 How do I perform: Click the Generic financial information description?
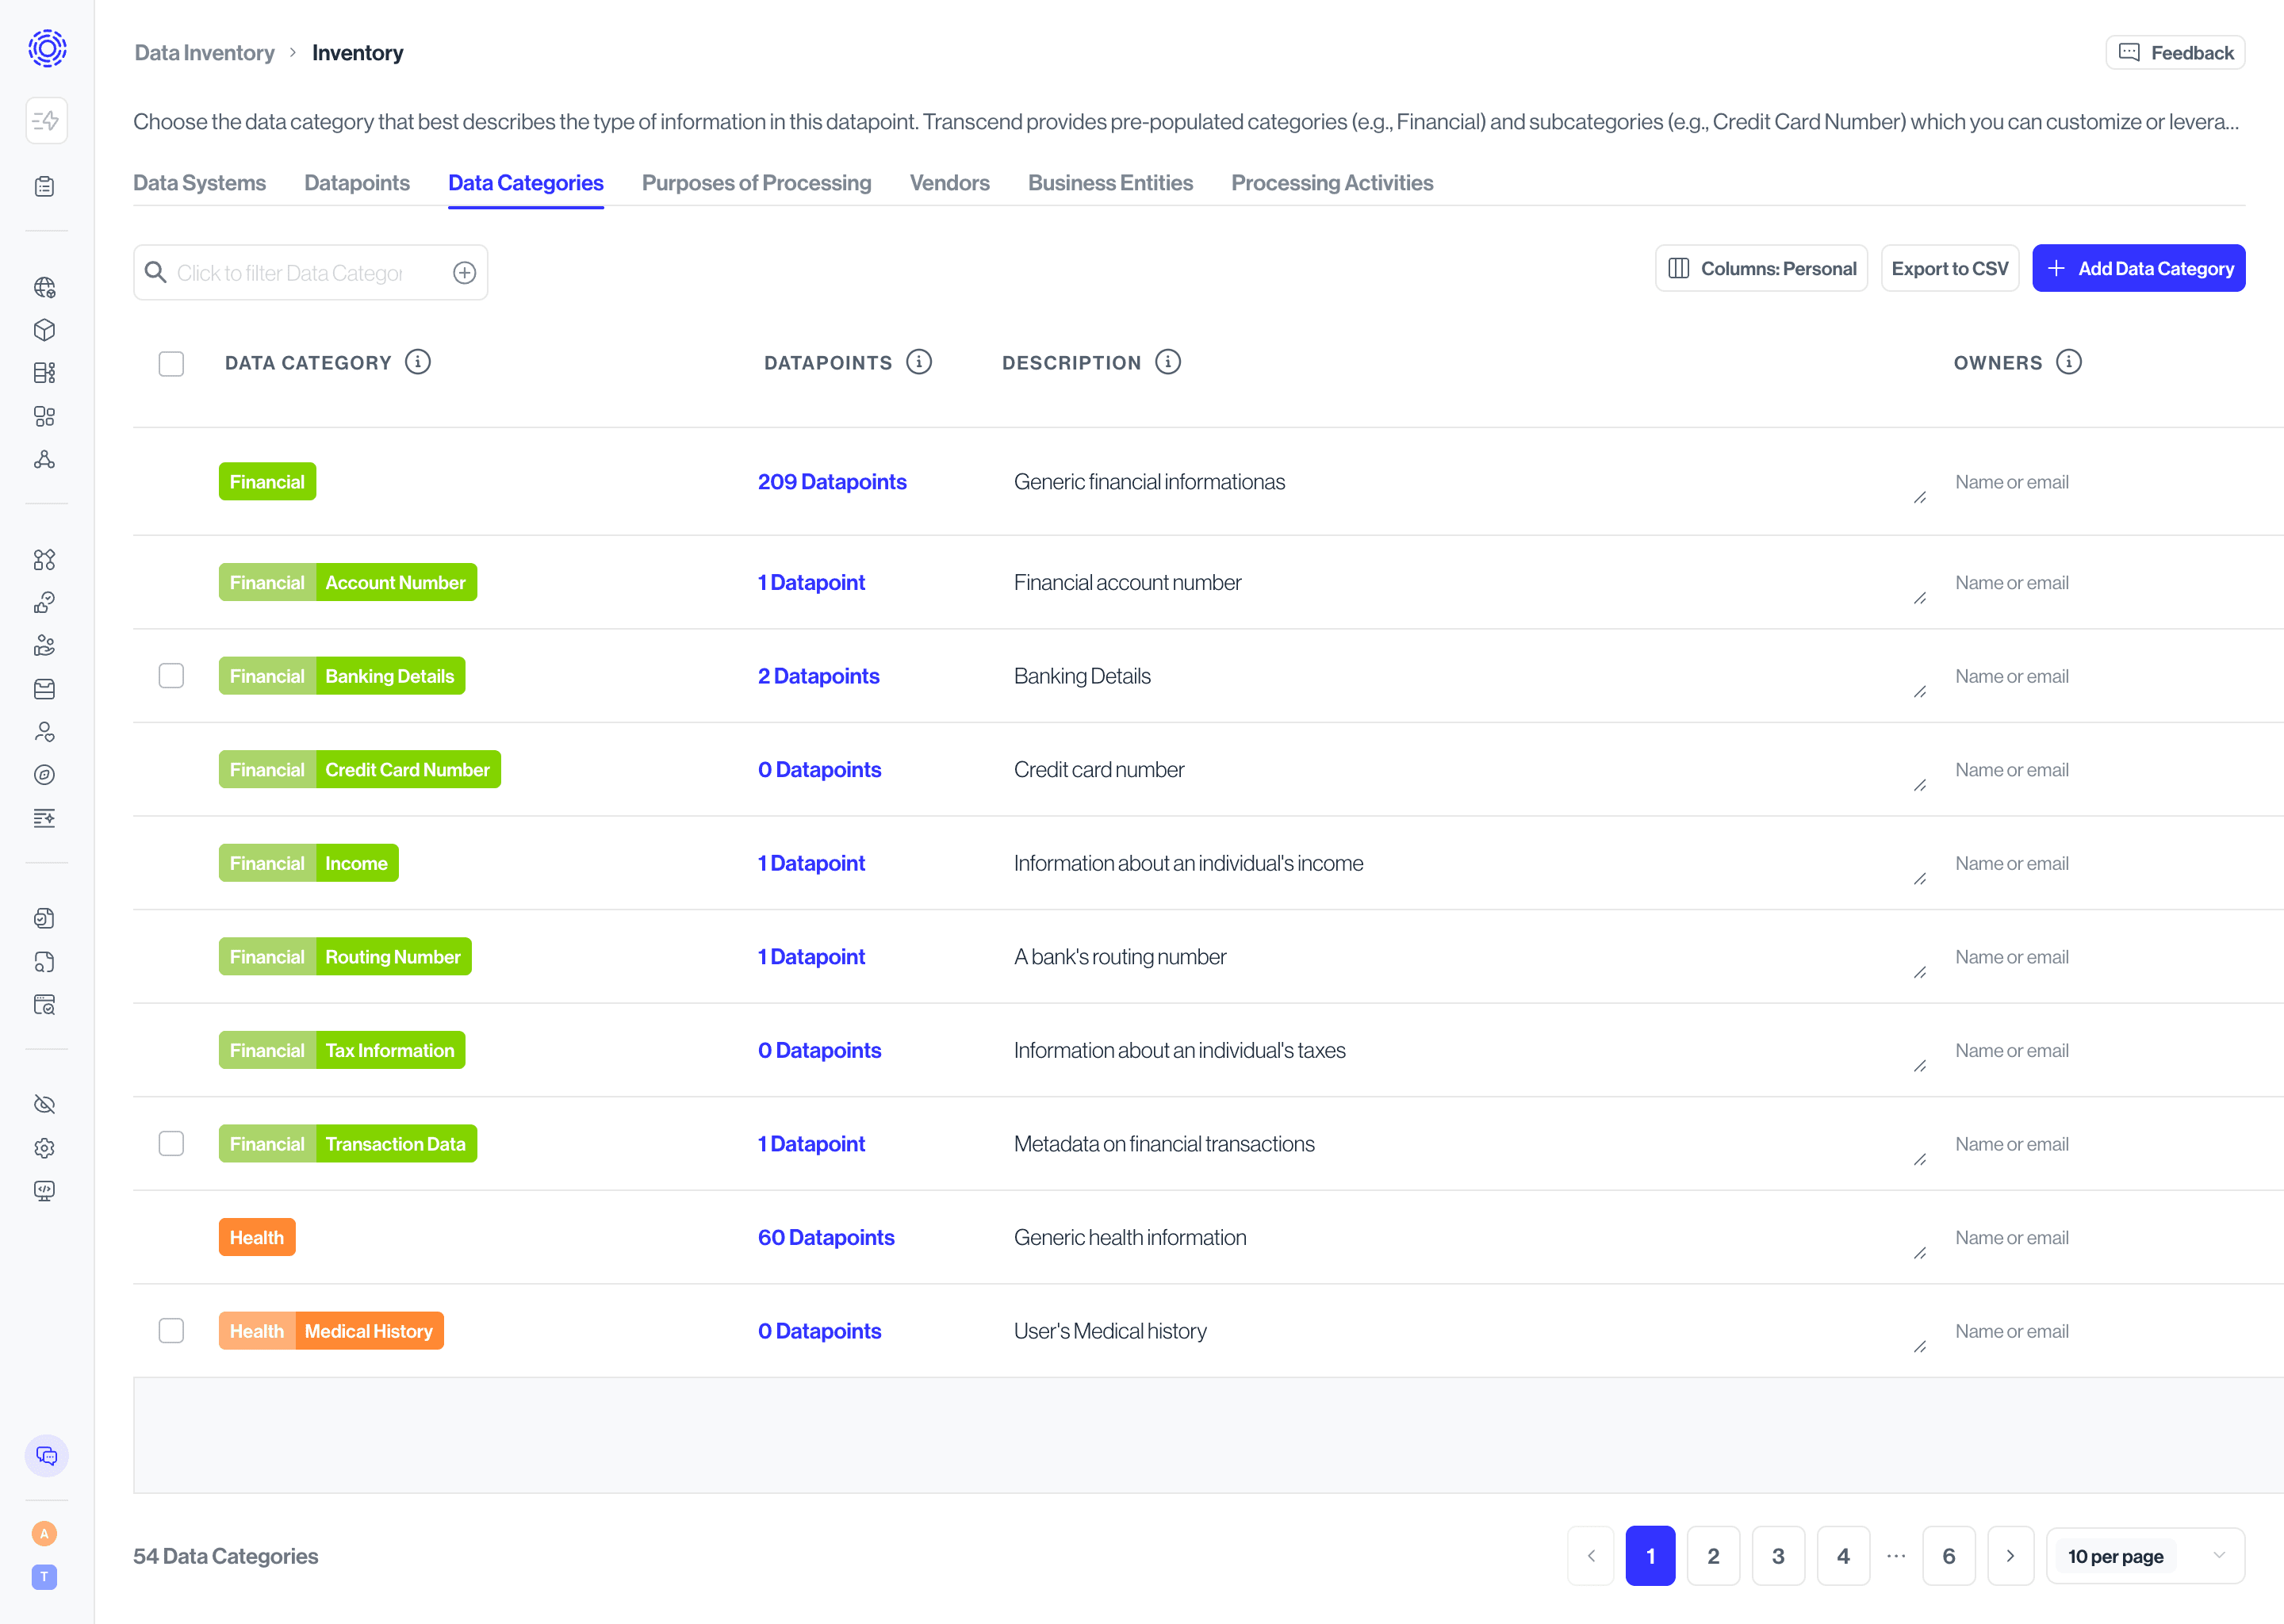coord(1149,482)
